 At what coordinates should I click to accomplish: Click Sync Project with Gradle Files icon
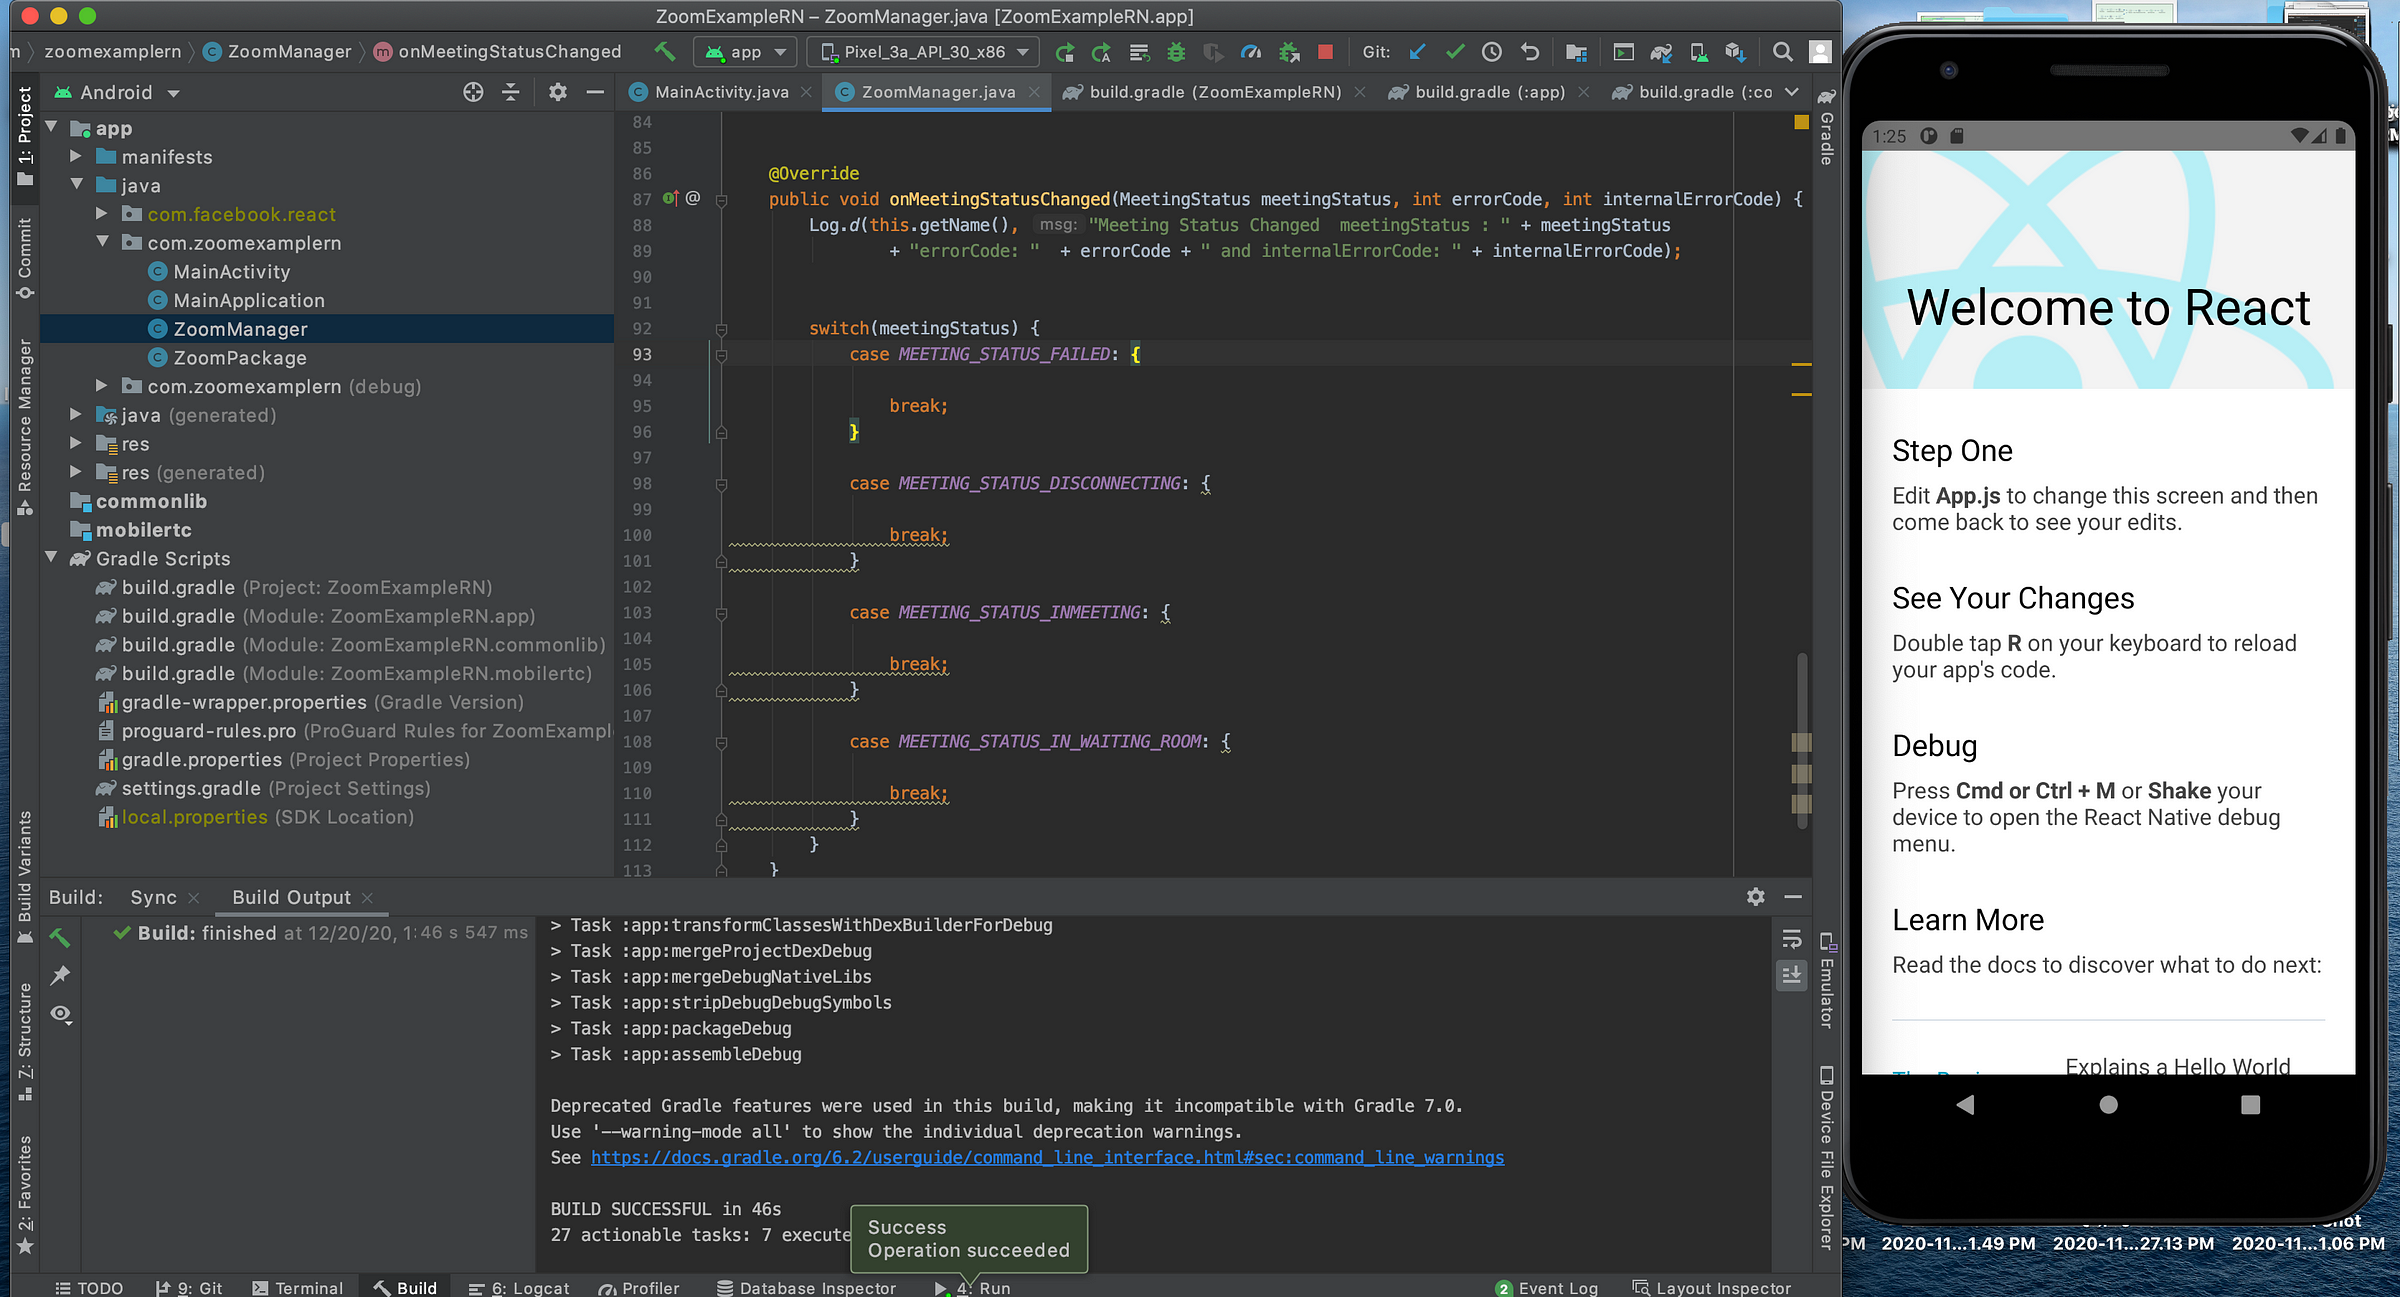tap(1661, 52)
